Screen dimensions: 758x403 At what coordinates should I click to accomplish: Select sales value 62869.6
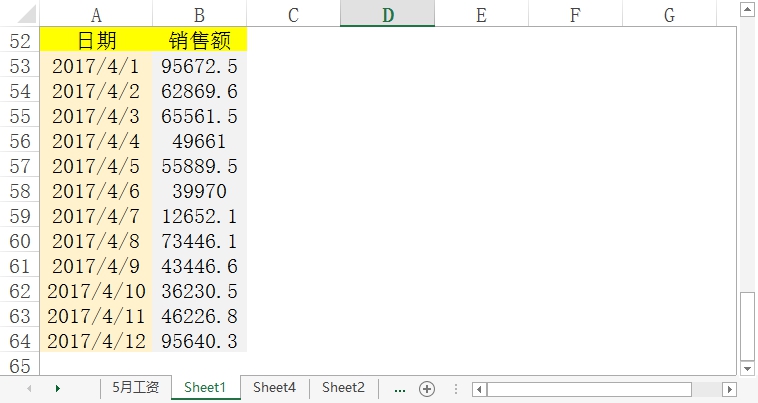pos(199,91)
